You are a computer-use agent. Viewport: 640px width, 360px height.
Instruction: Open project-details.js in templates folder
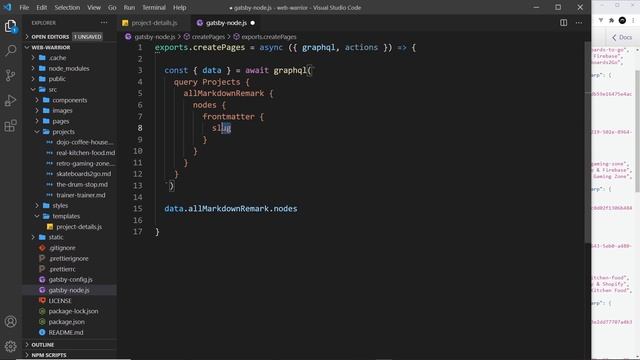click(x=69, y=227)
